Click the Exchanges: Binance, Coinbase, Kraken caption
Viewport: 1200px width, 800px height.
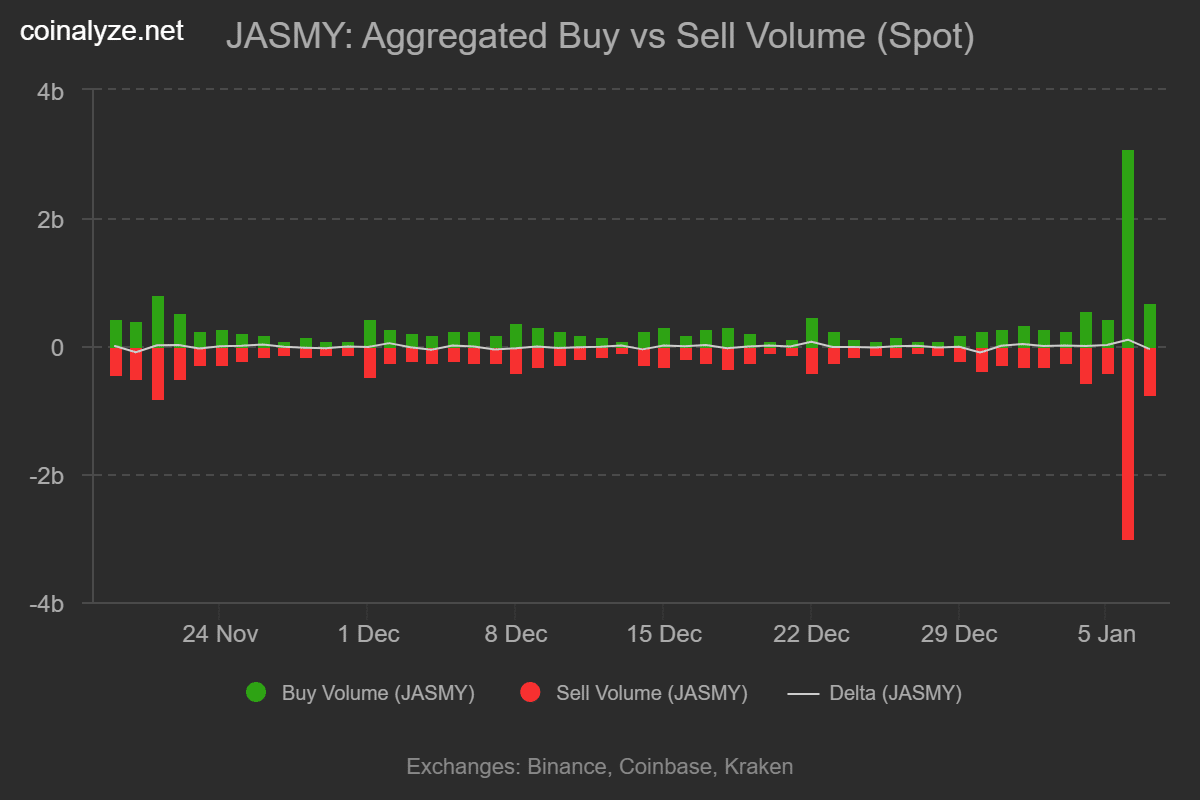(600, 767)
